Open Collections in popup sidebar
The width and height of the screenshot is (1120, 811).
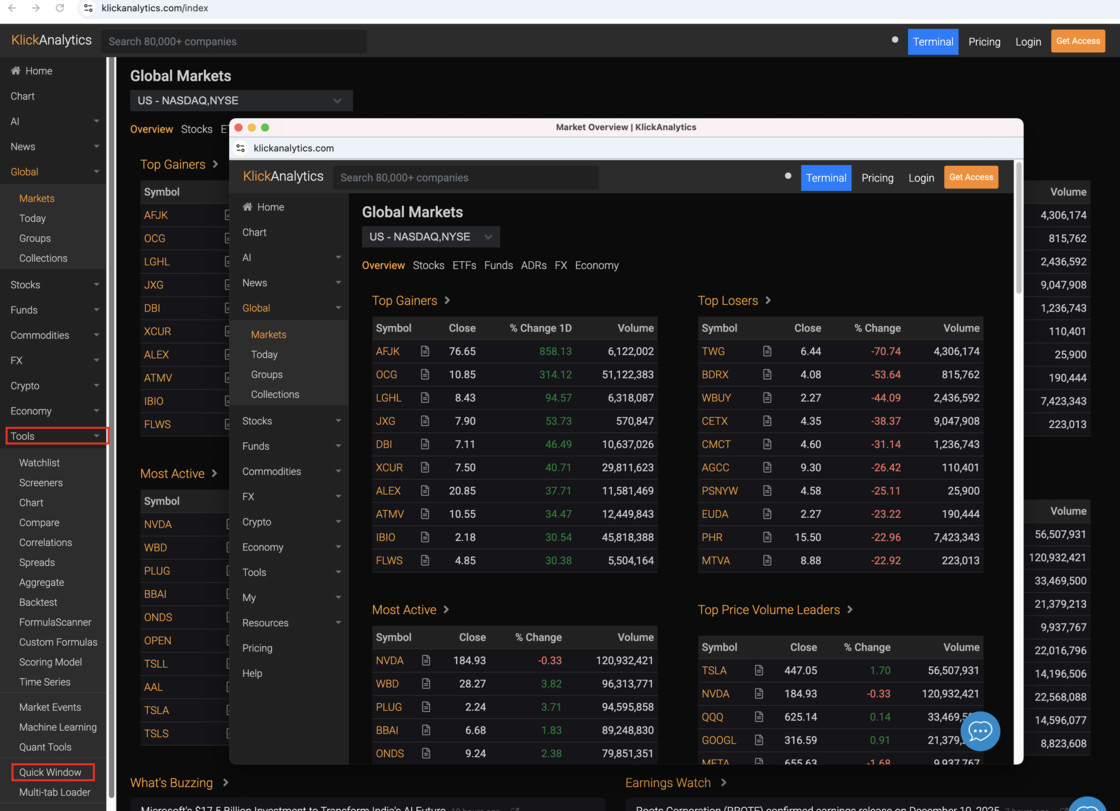coord(275,394)
